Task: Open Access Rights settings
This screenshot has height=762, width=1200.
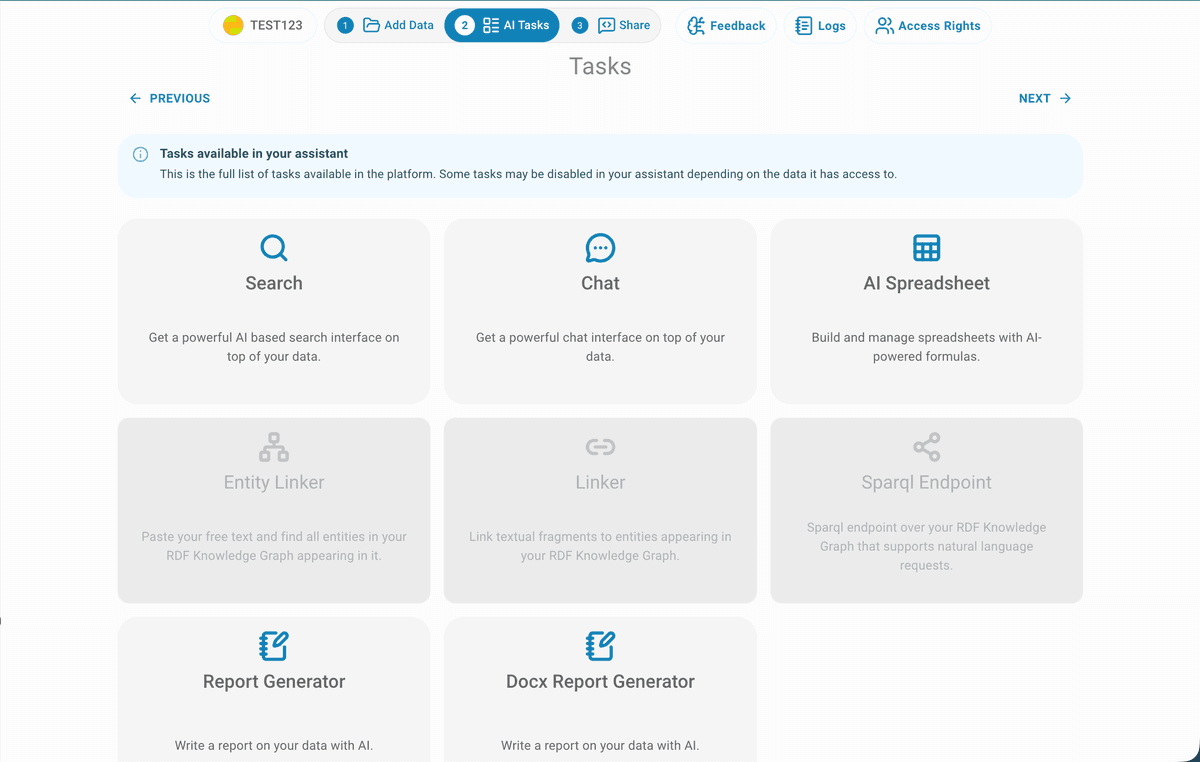Action: click(x=927, y=26)
